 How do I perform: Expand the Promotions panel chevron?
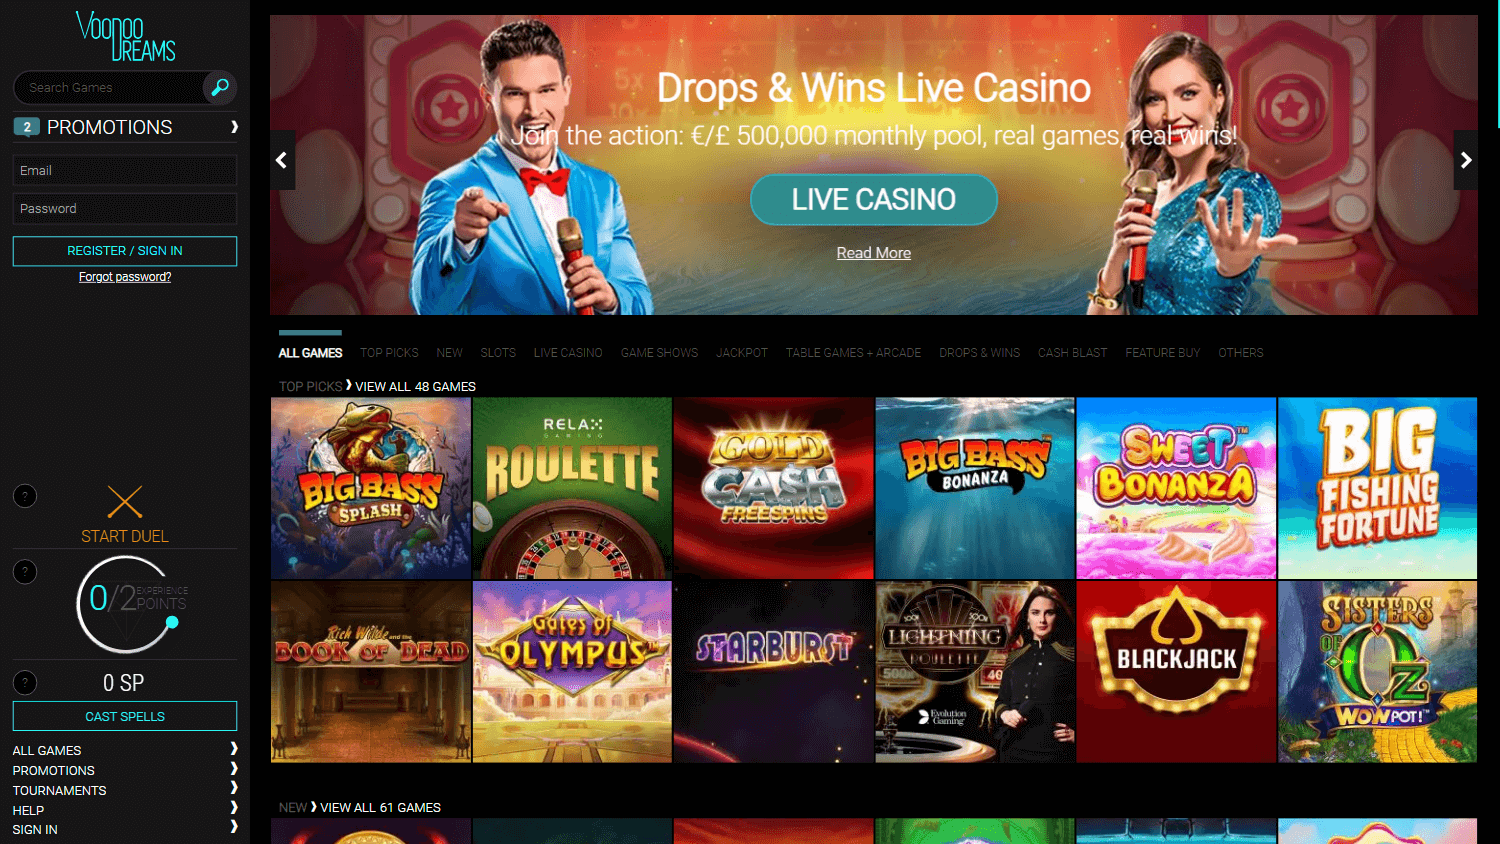pos(234,127)
